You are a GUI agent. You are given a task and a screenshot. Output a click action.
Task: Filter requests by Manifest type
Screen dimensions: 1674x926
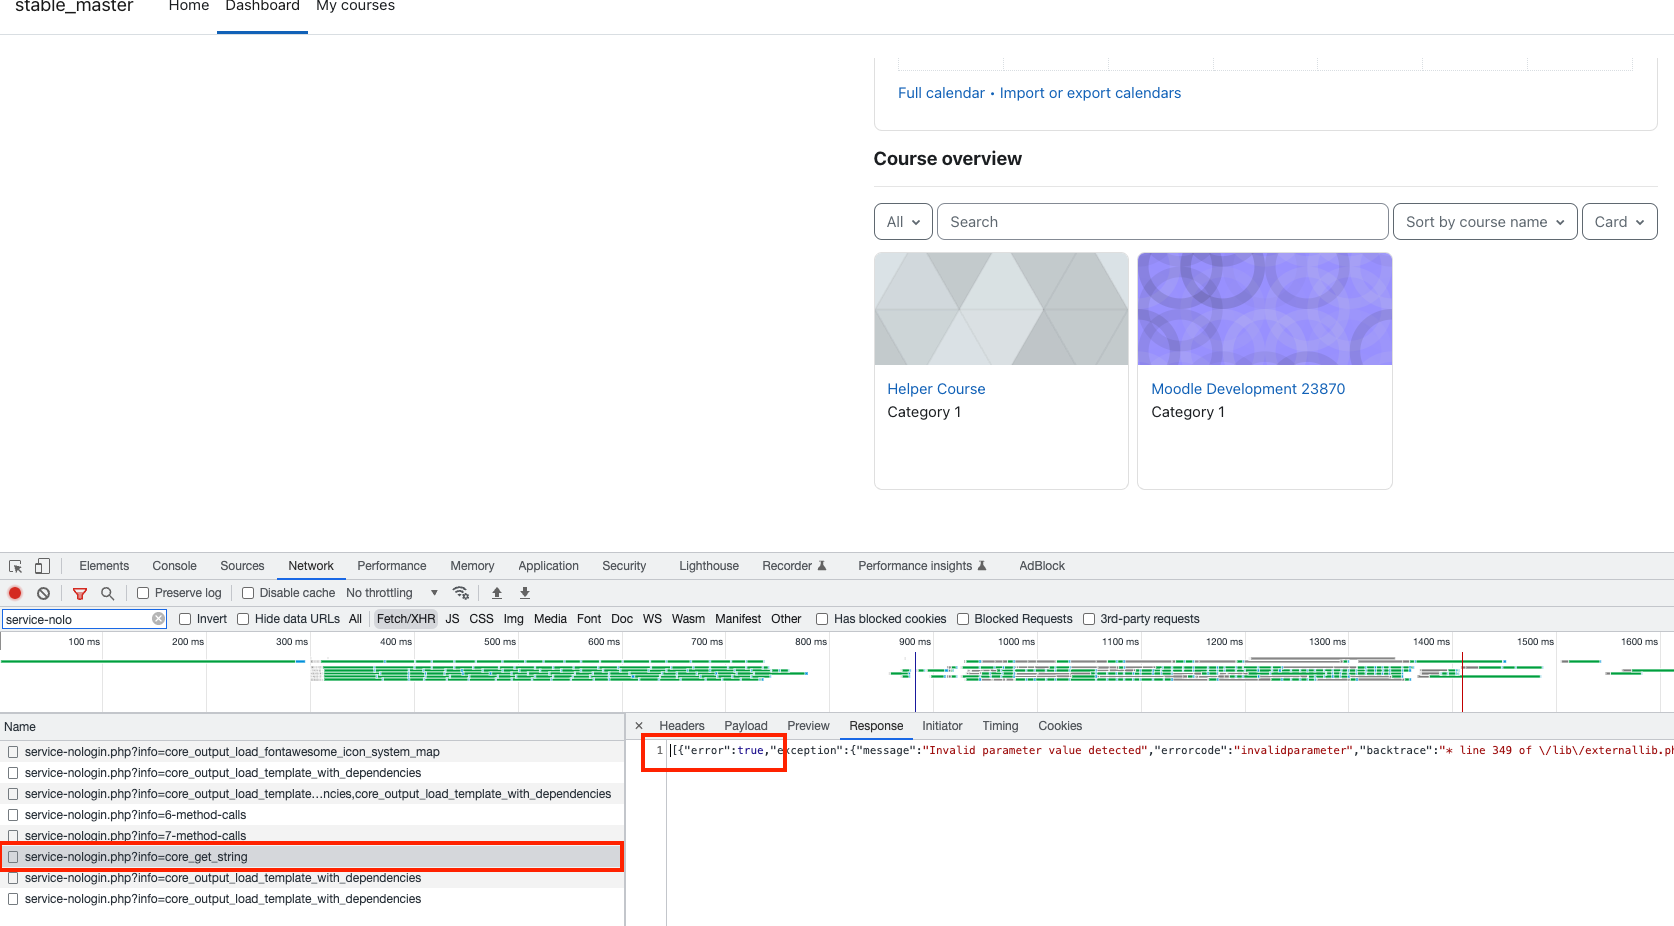coord(738,619)
